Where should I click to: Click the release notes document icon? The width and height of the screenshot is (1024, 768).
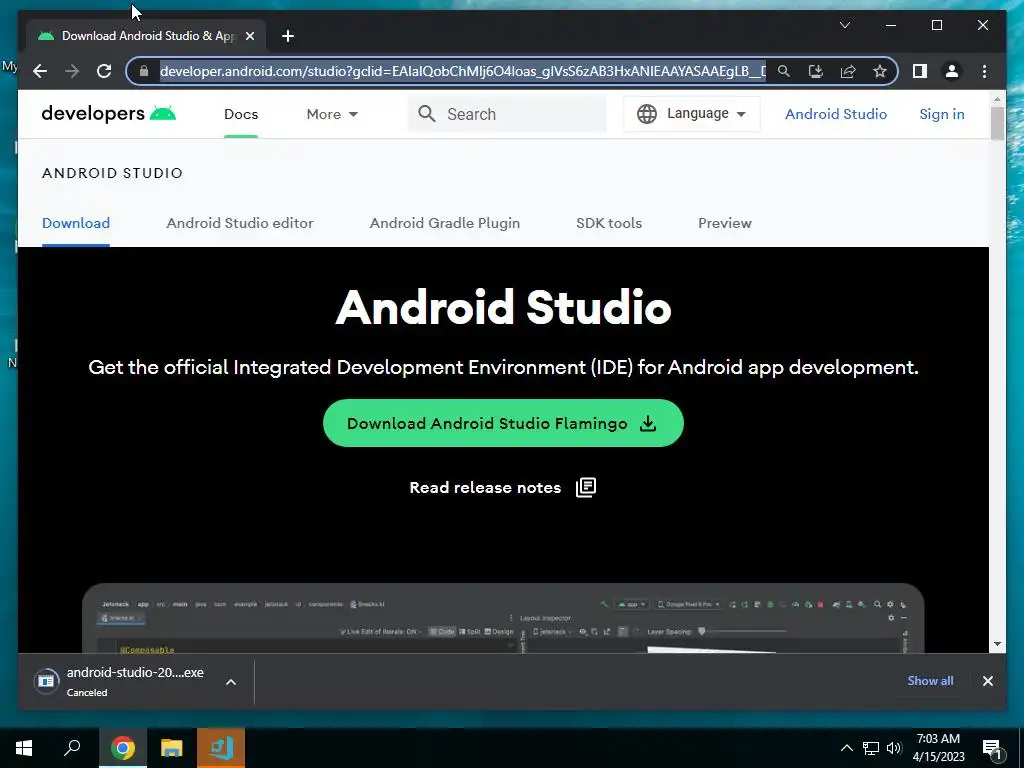pos(586,487)
